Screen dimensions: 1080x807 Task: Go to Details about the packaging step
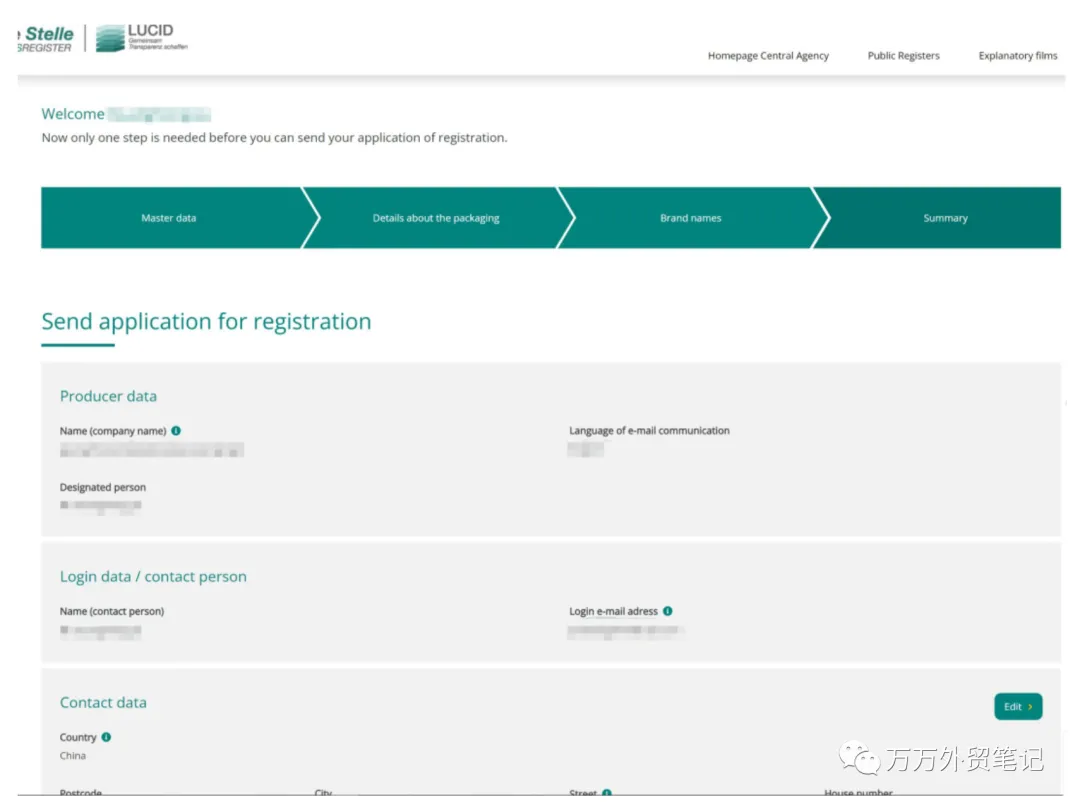(x=437, y=218)
